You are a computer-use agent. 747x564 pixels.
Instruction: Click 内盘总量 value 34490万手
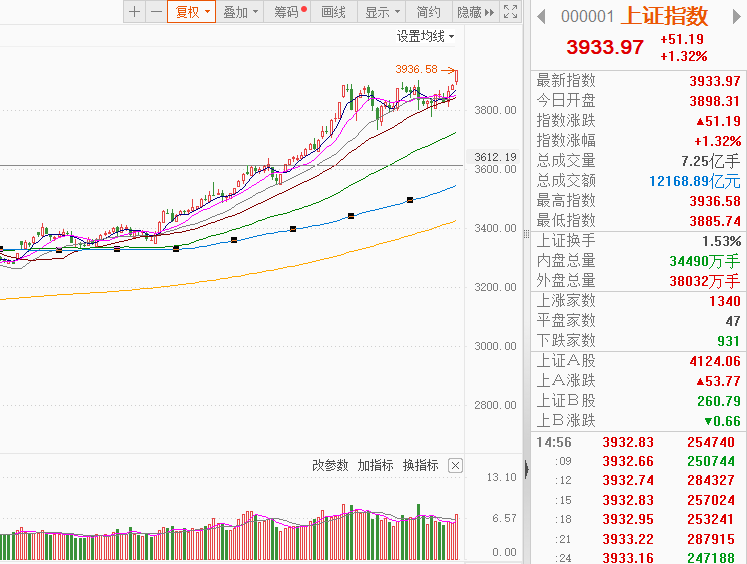pos(705,261)
